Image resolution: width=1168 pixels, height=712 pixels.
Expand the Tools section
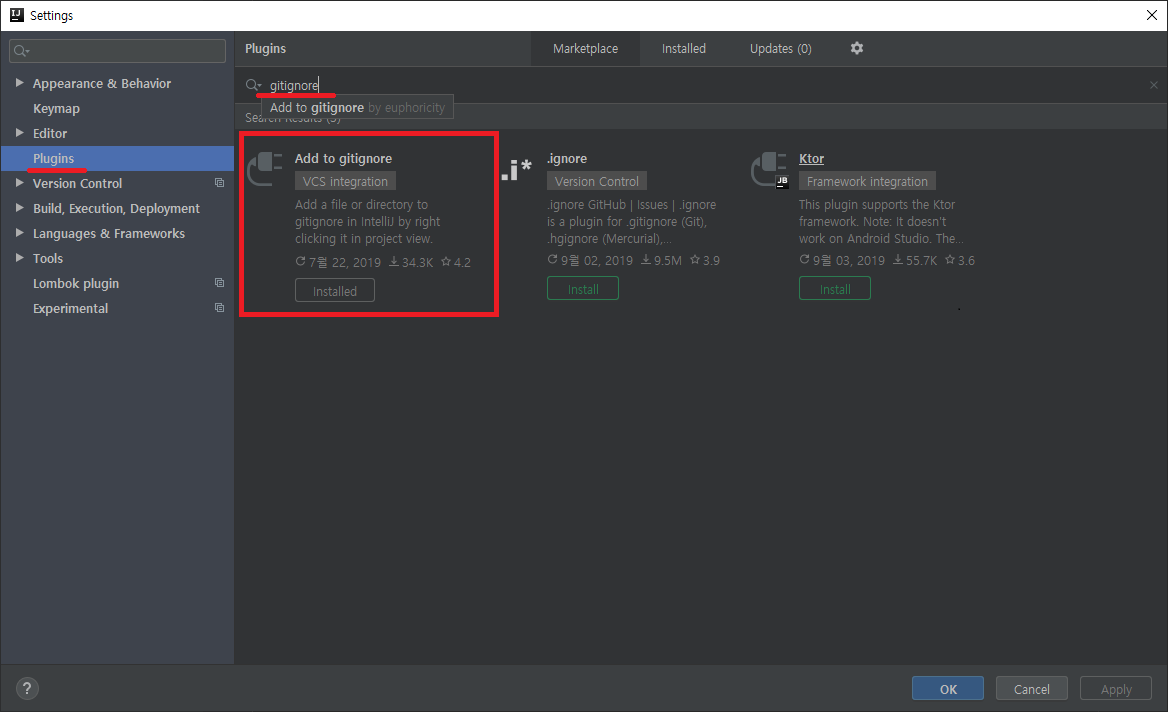point(19,258)
